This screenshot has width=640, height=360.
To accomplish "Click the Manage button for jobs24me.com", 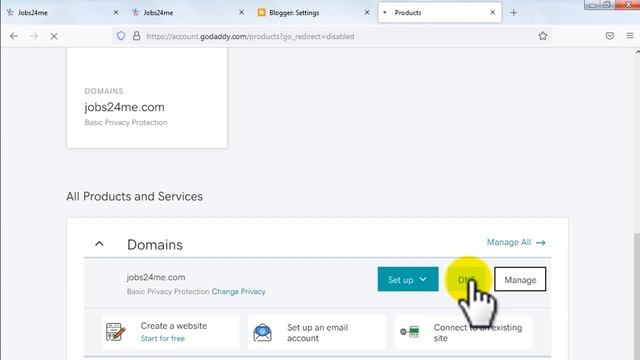I will [x=520, y=280].
